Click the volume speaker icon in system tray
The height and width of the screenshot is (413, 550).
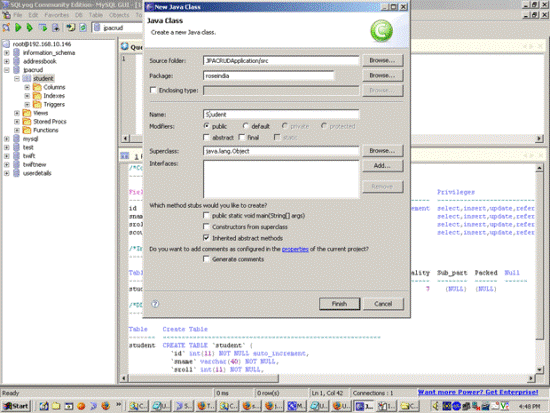click(x=436, y=406)
